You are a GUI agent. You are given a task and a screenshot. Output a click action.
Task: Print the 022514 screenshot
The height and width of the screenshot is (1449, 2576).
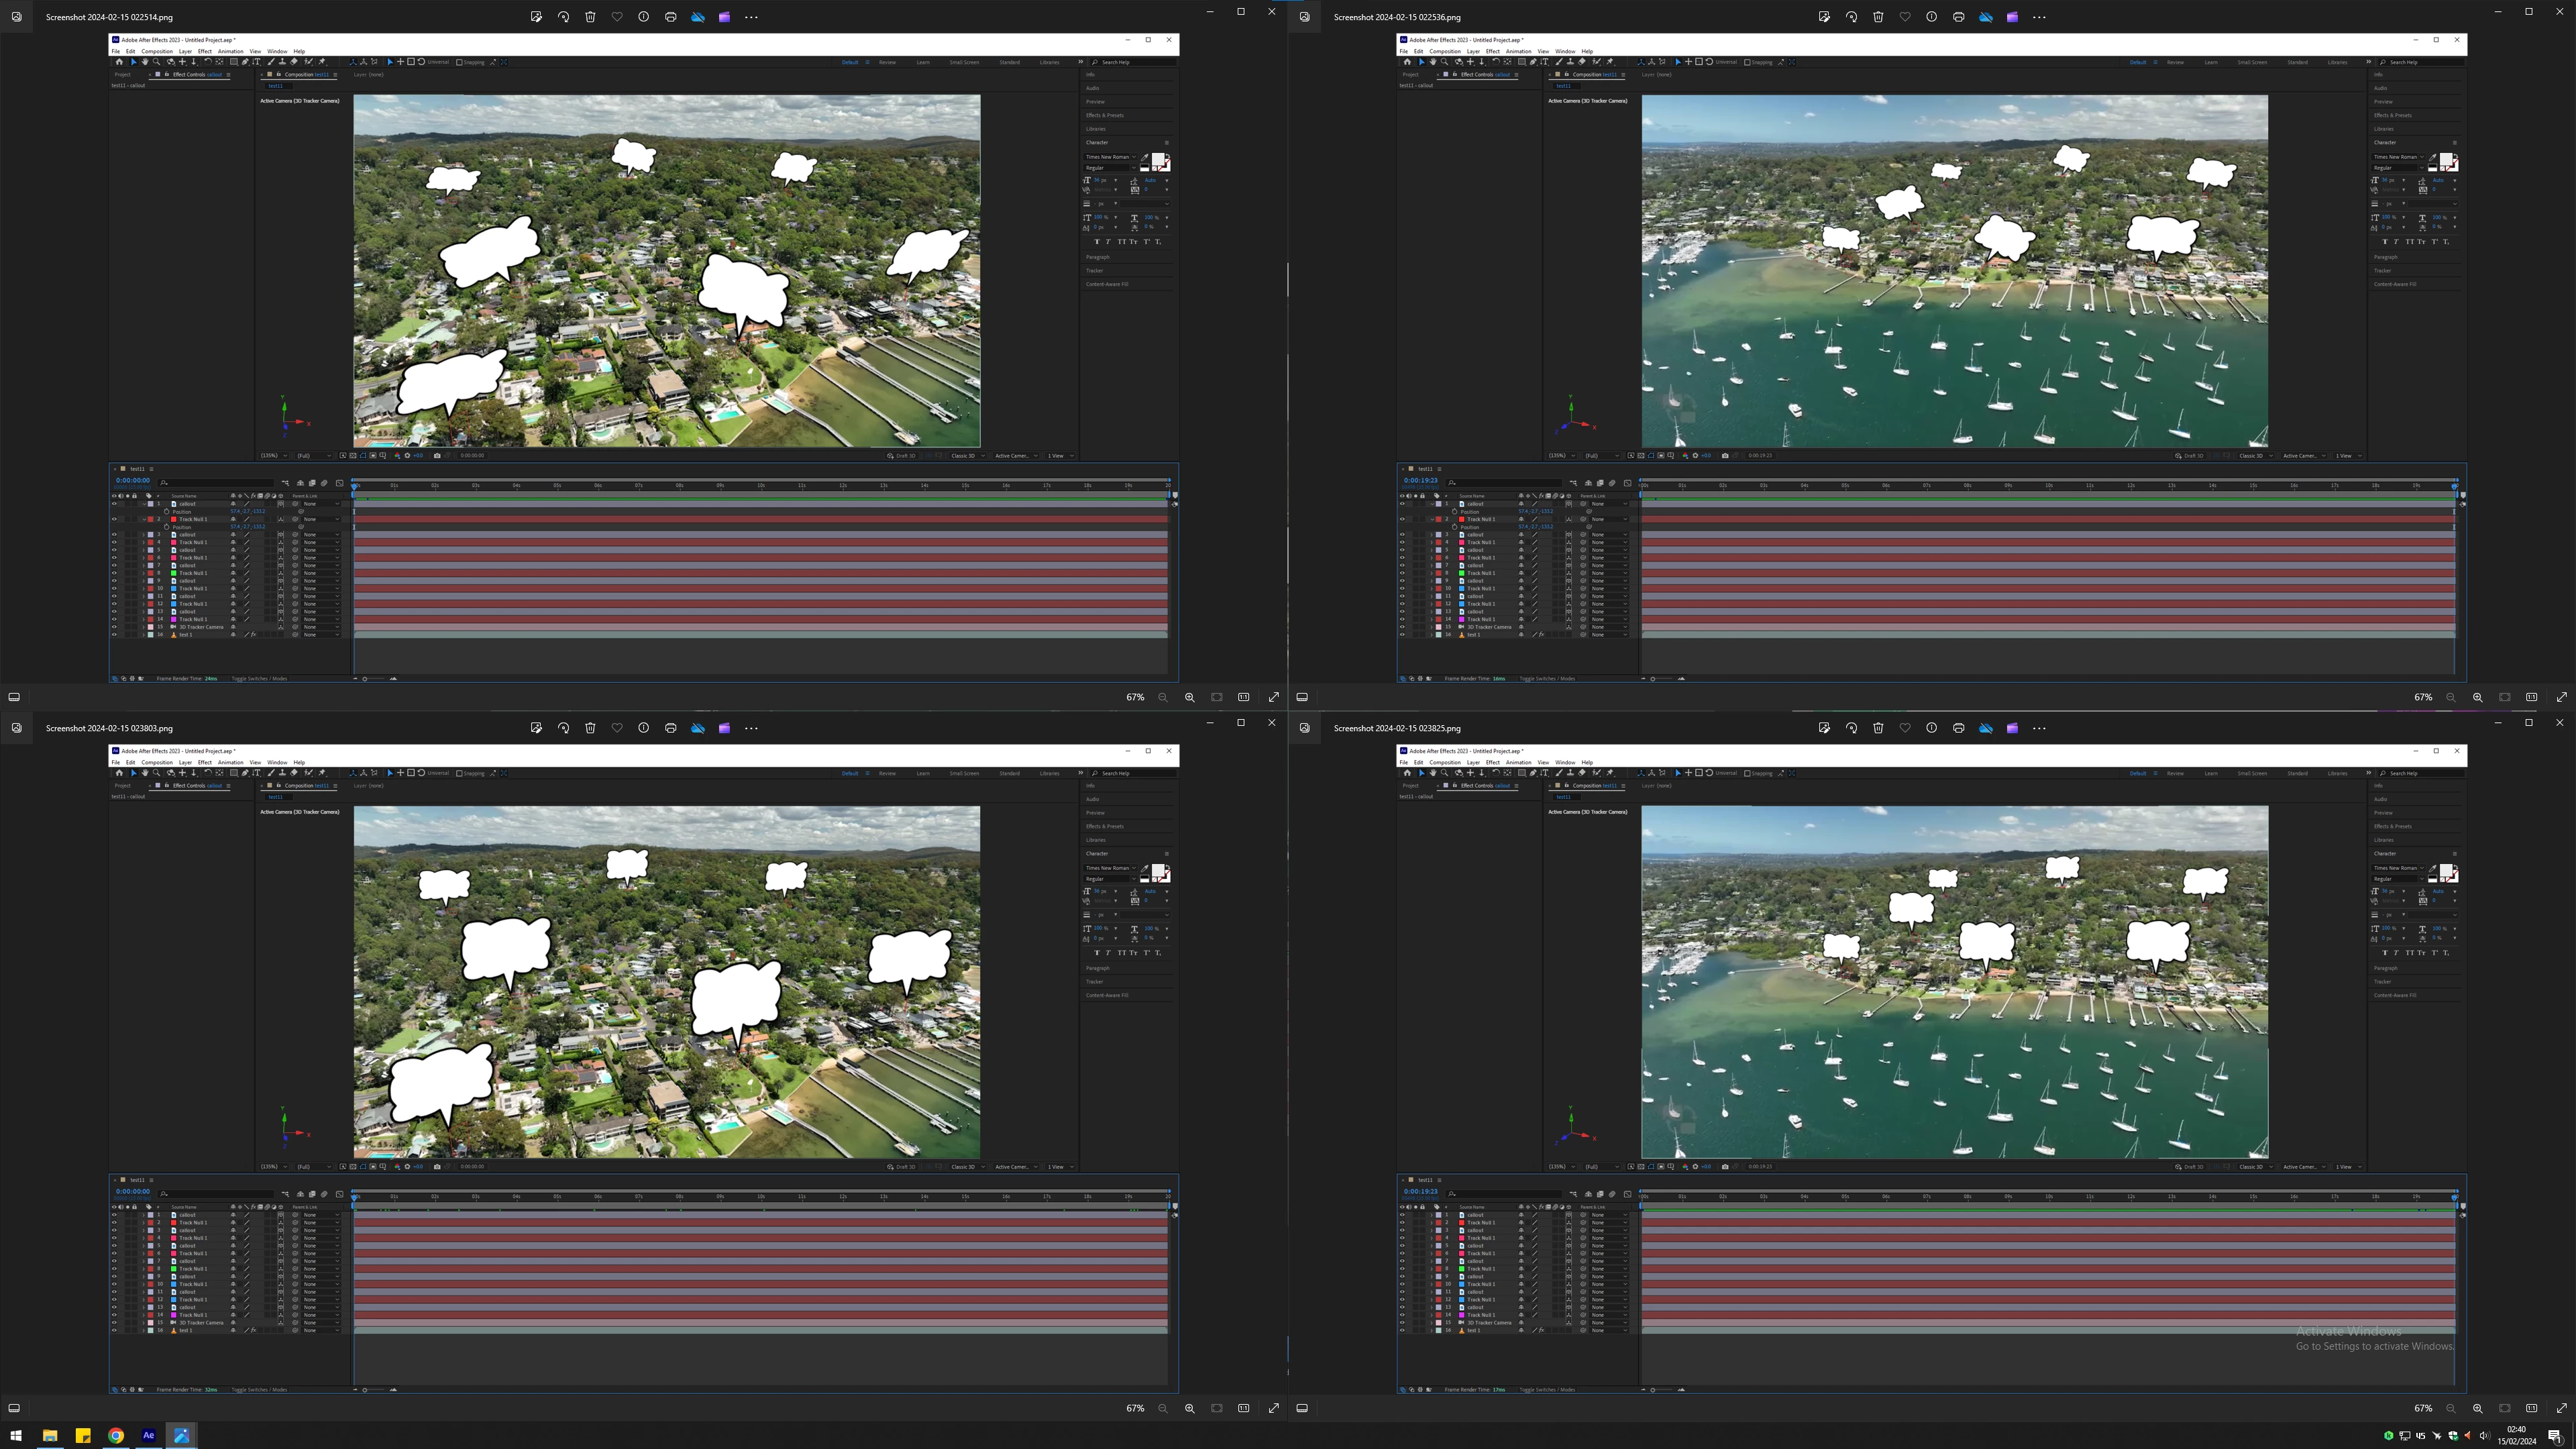click(x=671, y=17)
